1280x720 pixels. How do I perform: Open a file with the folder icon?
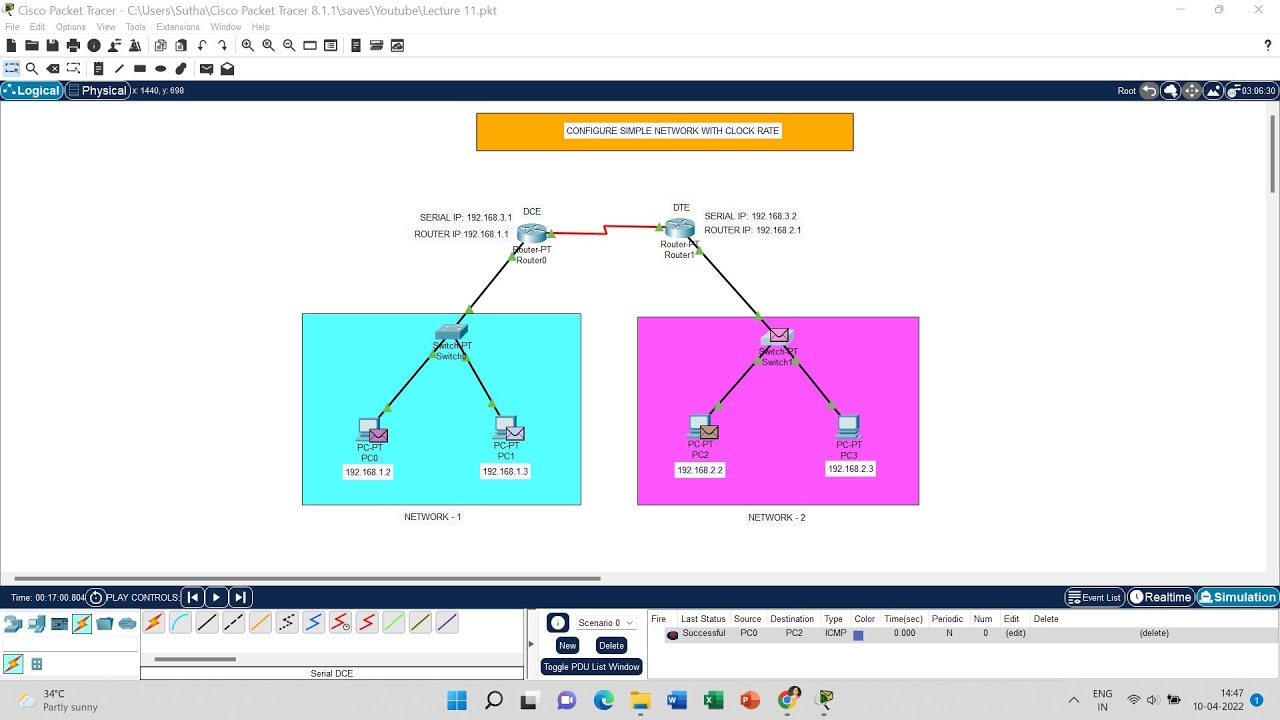(32, 45)
